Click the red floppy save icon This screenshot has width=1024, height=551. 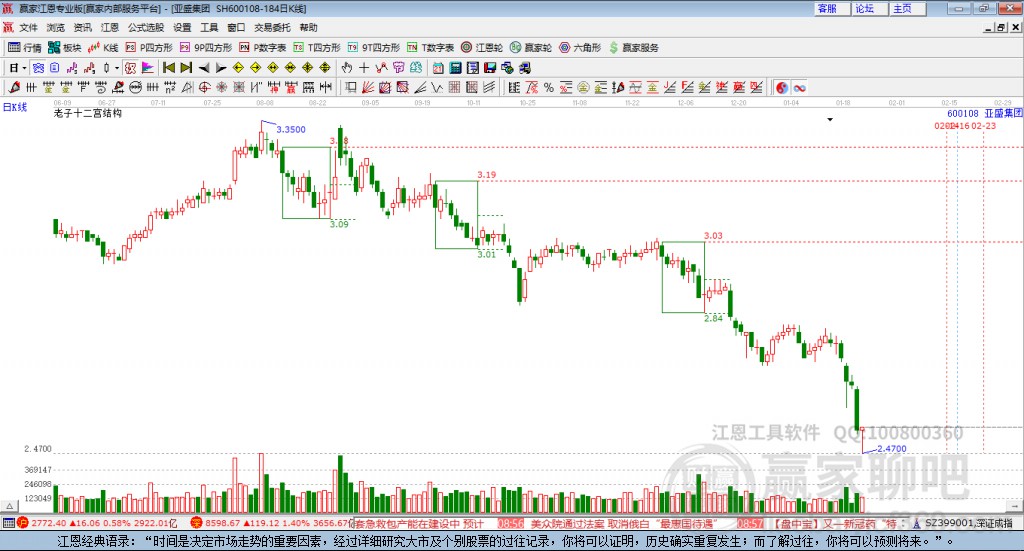[490, 68]
